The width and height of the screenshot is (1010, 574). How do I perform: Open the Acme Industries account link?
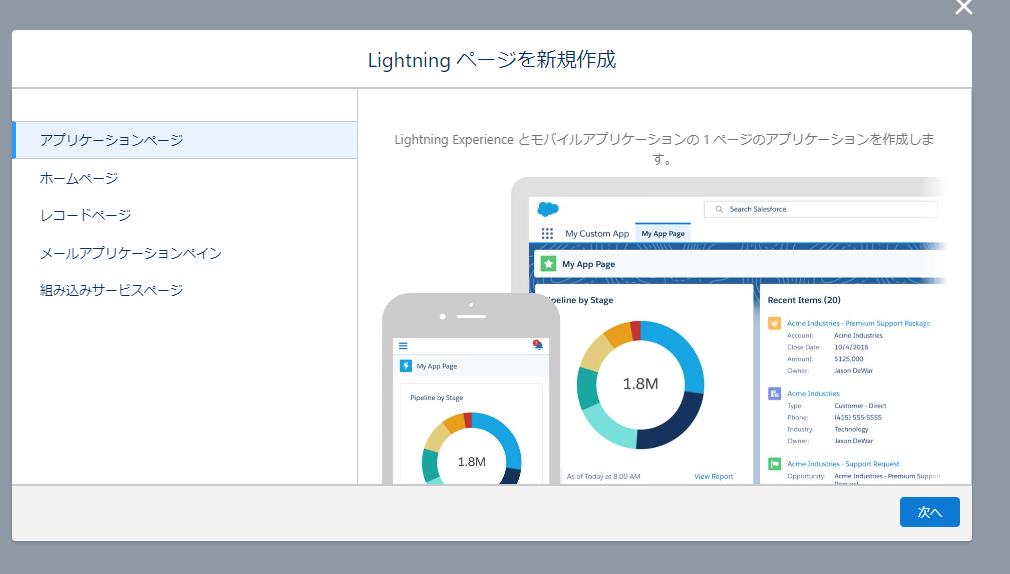pos(813,394)
